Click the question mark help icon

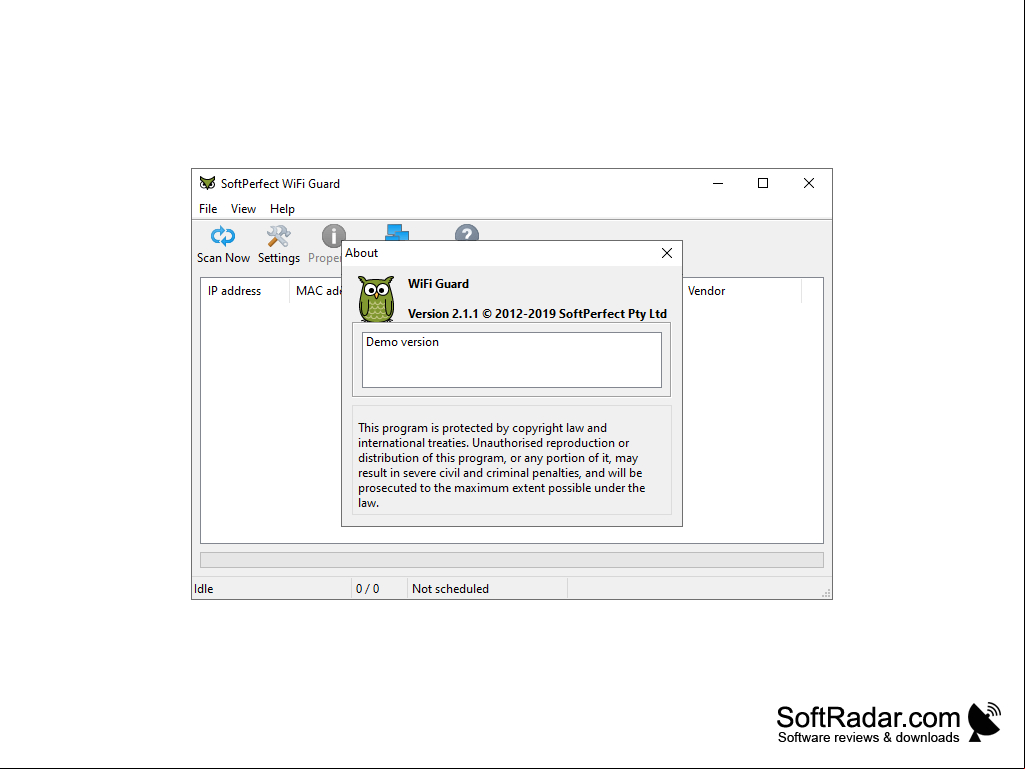tap(467, 233)
